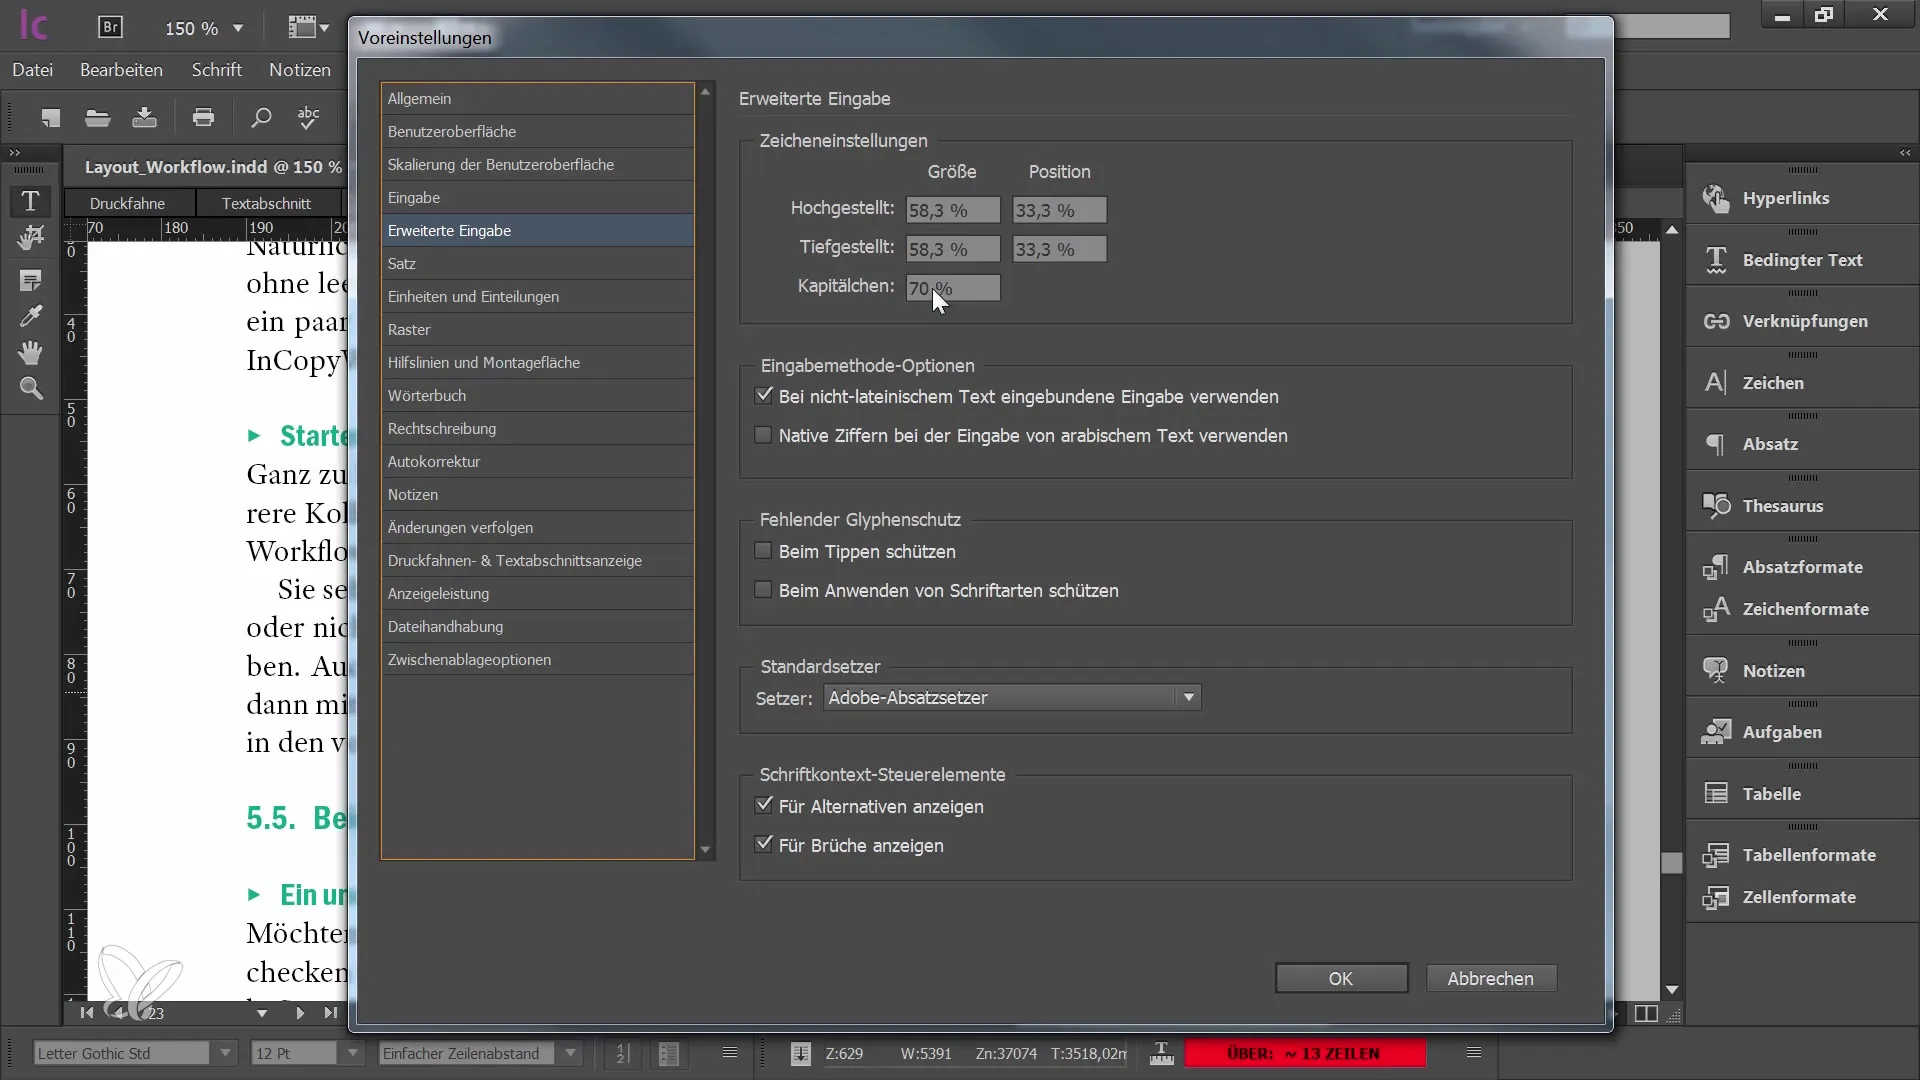Select the Absatzformate panel icon
The height and width of the screenshot is (1080, 1920).
pos(1716,564)
